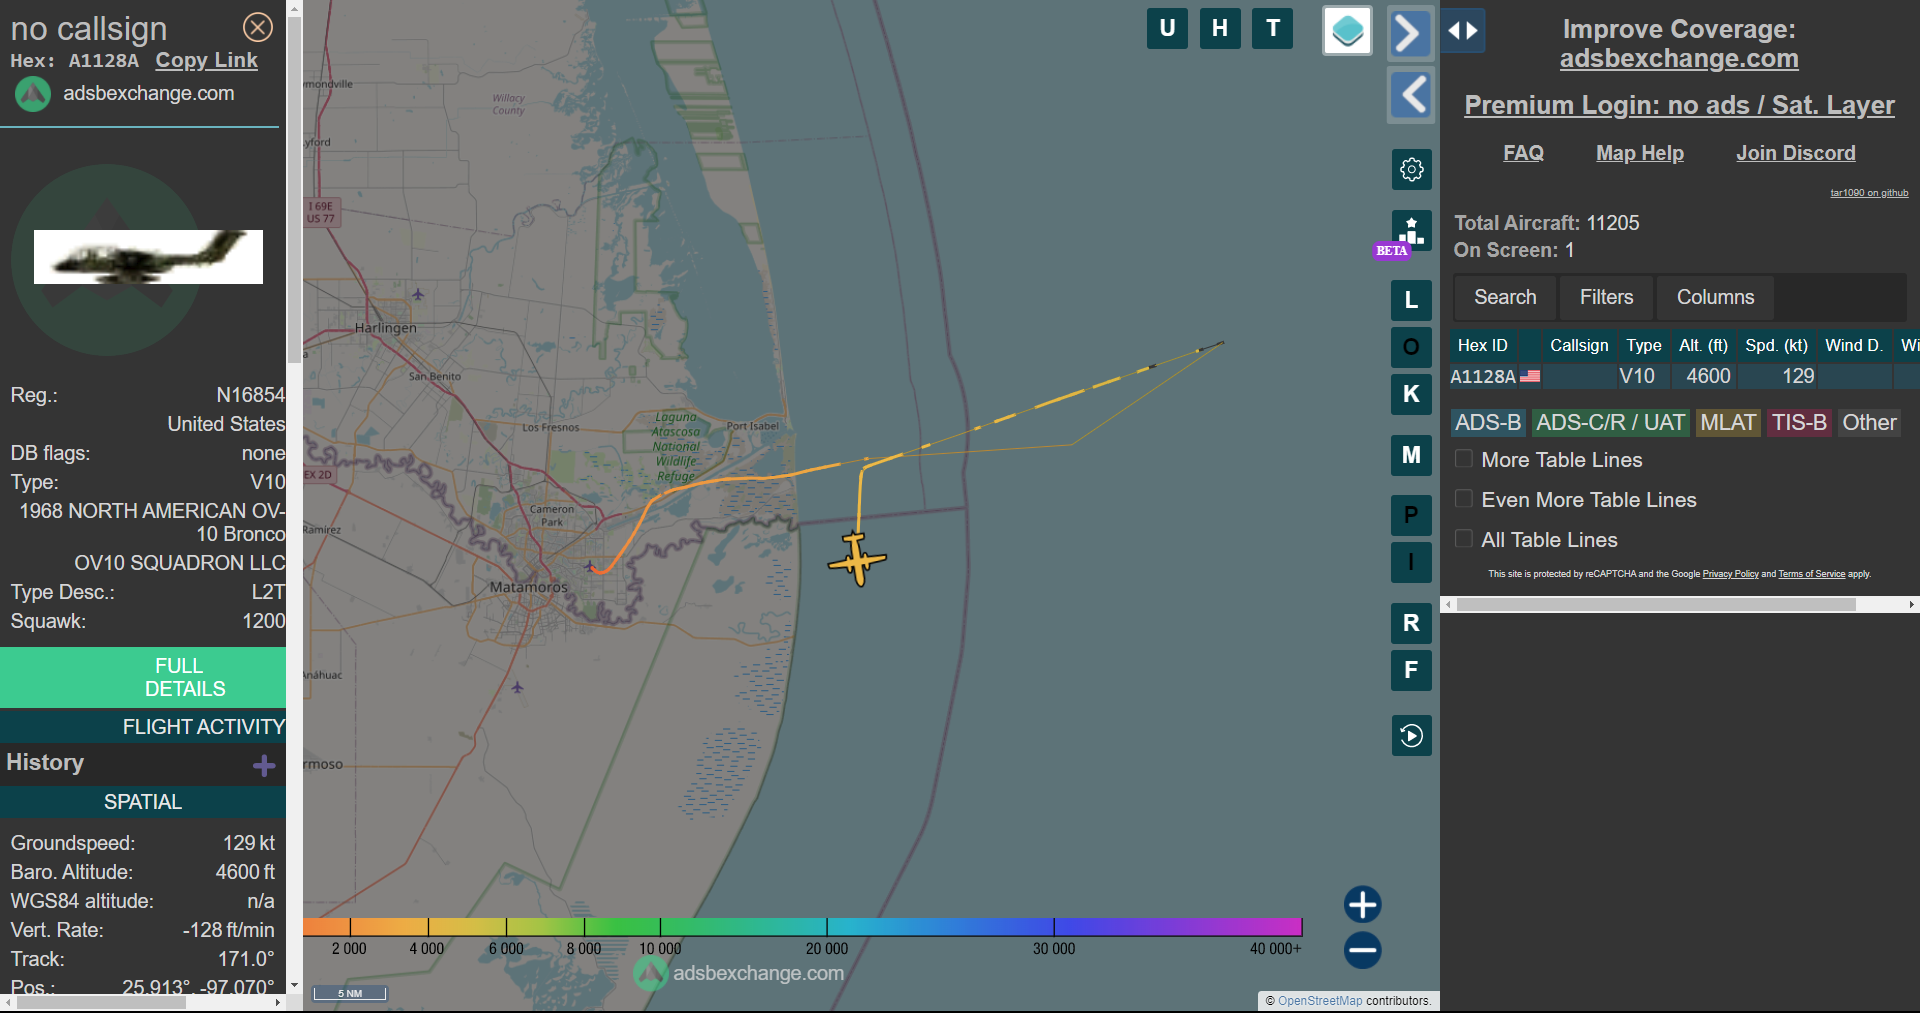Open the FAQ link
Screen dimensions: 1920x1013
[x=1523, y=153]
